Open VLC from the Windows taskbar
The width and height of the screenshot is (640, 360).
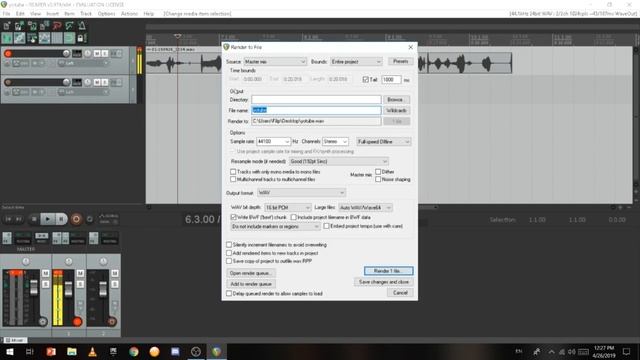coord(93,351)
